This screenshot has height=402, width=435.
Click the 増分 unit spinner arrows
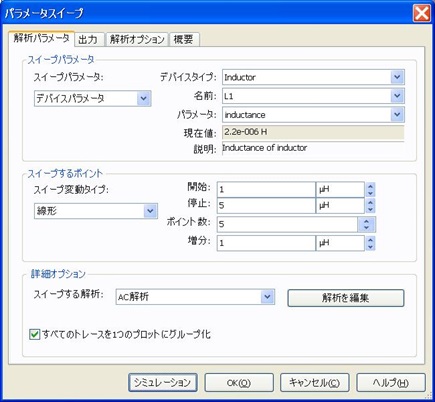[370, 243]
